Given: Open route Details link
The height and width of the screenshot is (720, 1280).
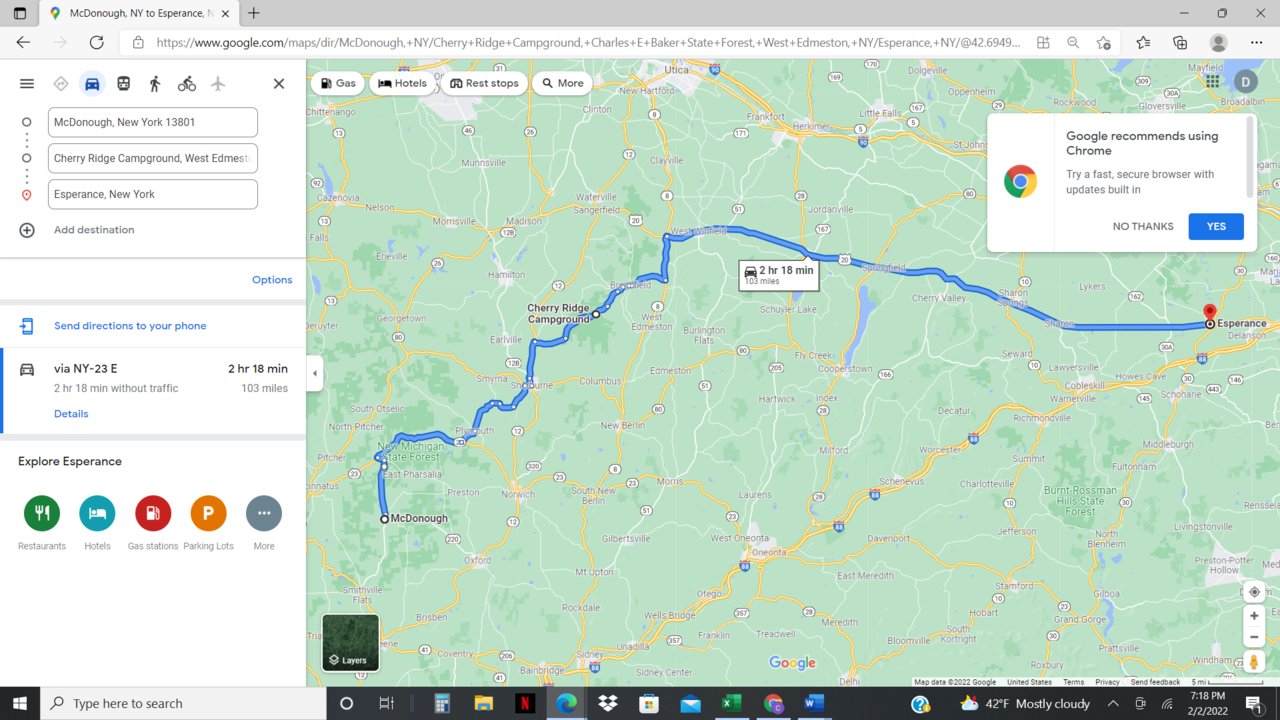Looking at the screenshot, I should coord(71,414).
